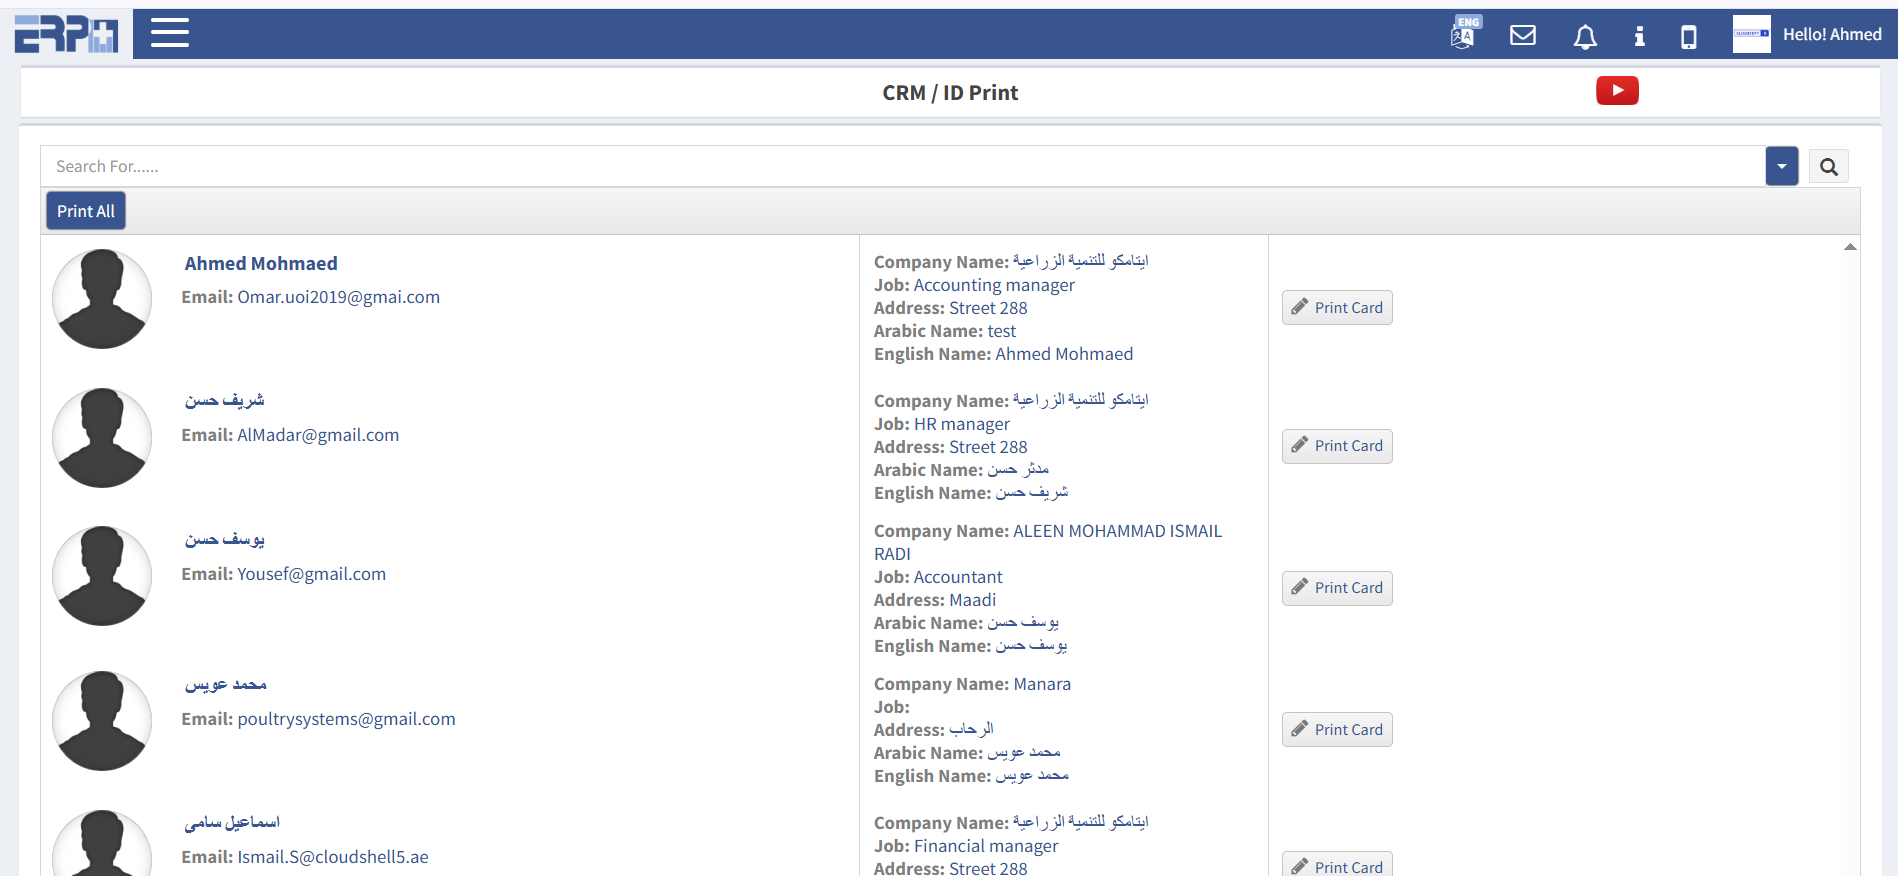The image size is (1898, 876).
Task: Open the Hello! Ahmed user menu
Action: [x=1831, y=35]
